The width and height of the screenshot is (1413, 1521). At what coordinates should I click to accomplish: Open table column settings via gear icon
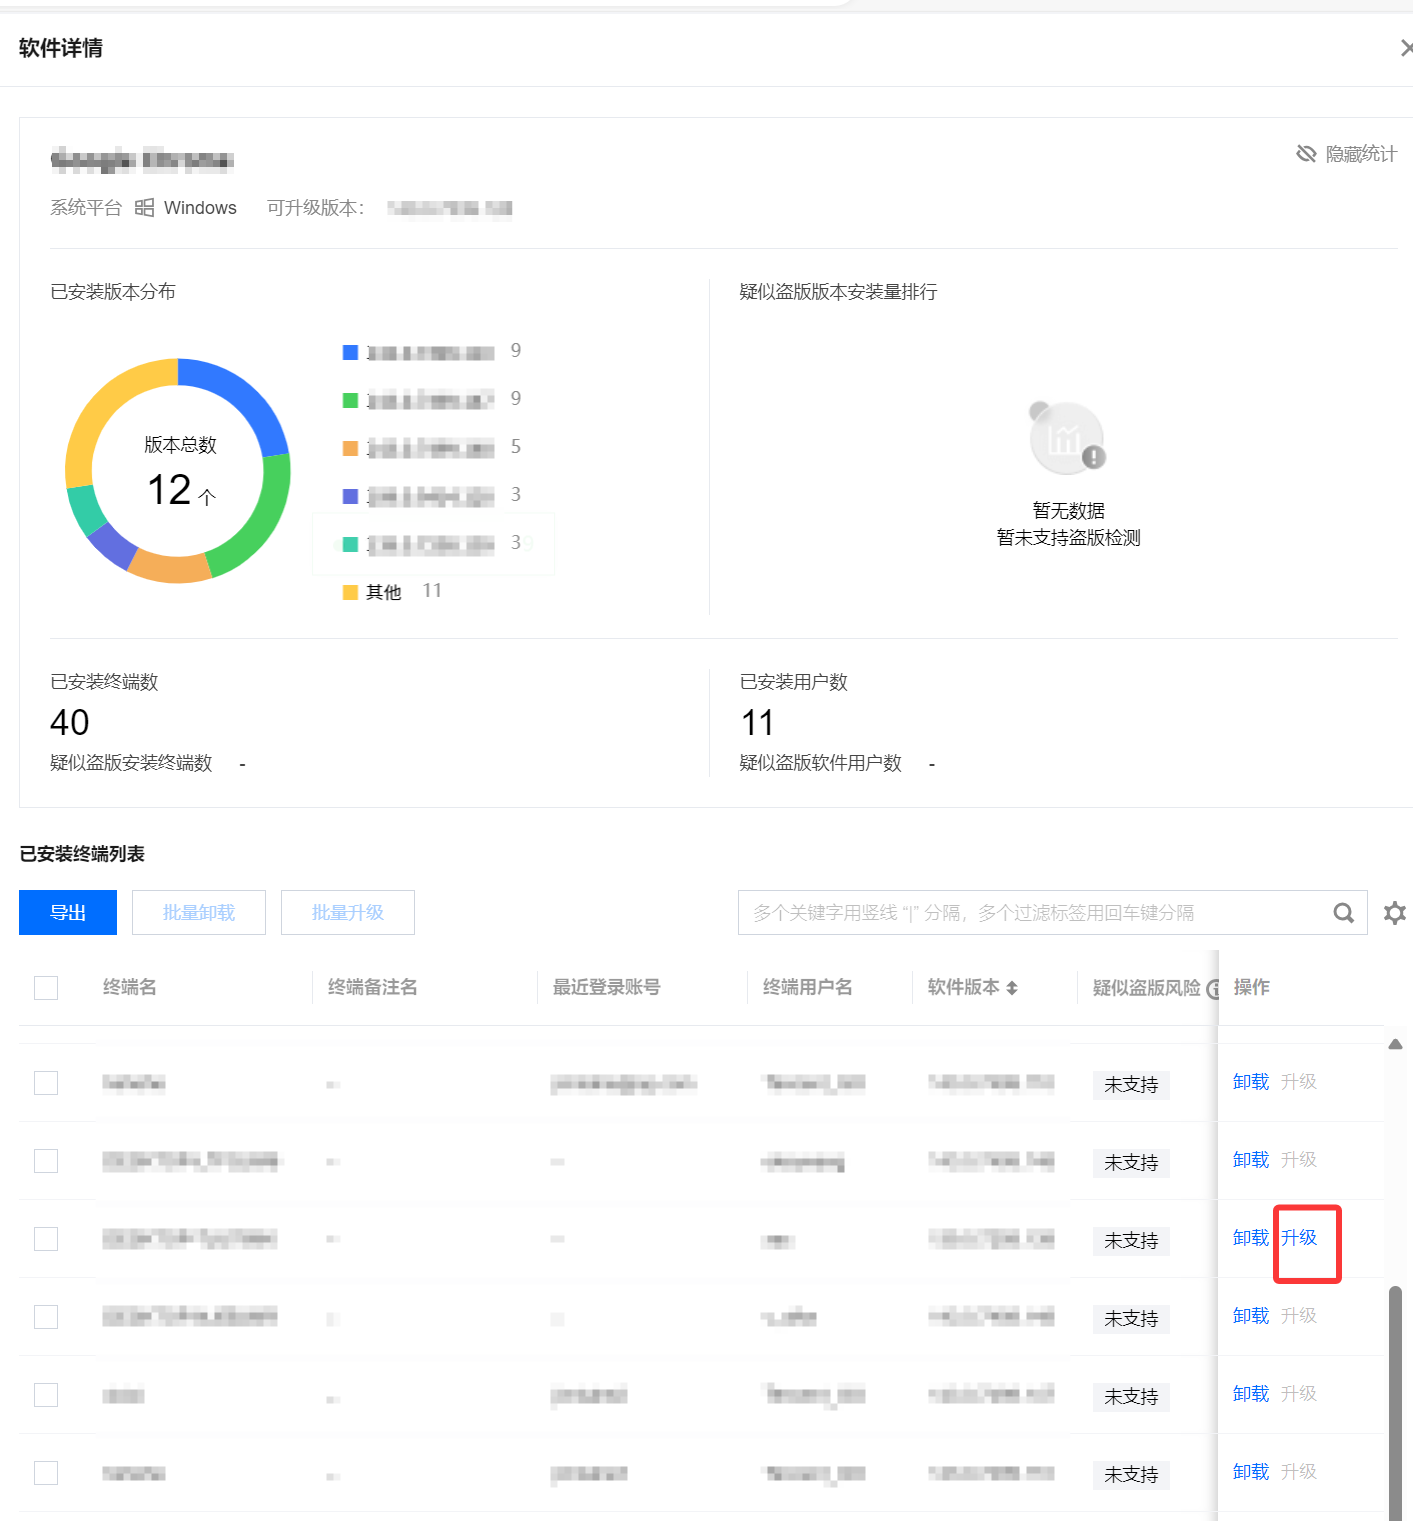tap(1395, 913)
